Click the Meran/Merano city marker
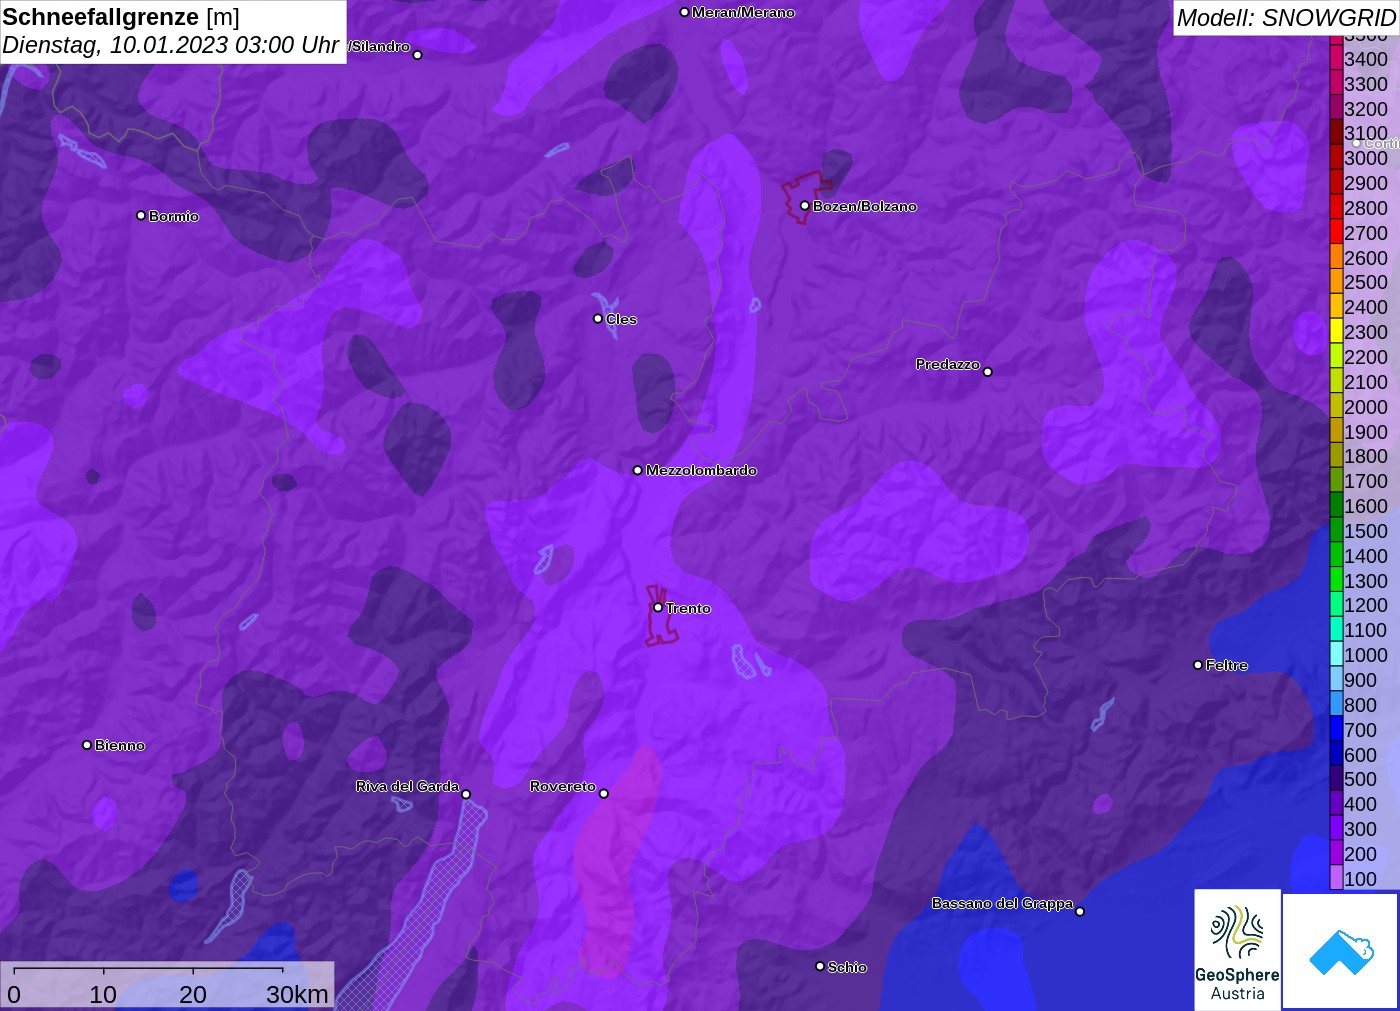The height and width of the screenshot is (1011, 1400). click(684, 12)
